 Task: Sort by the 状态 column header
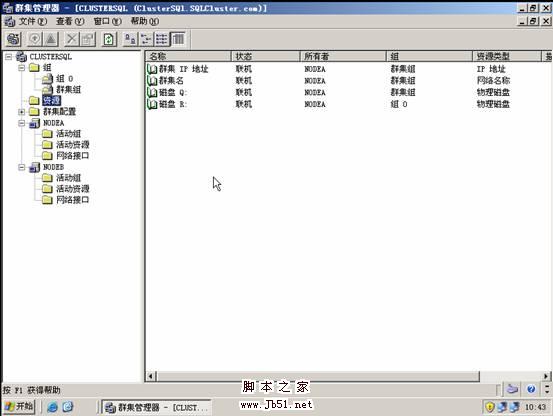click(266, 56)
